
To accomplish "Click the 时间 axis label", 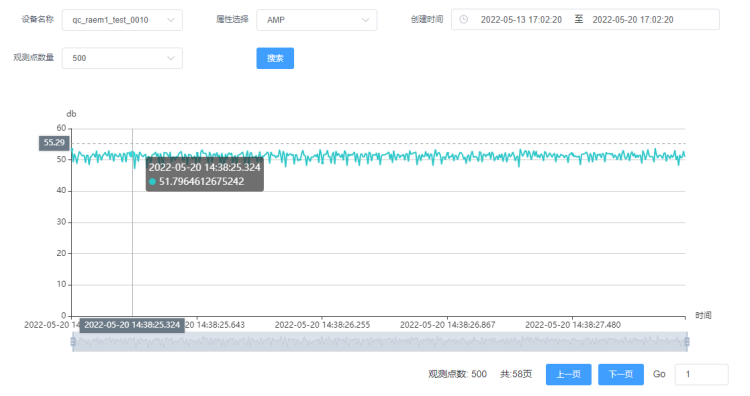I will [x=703, y=315].
